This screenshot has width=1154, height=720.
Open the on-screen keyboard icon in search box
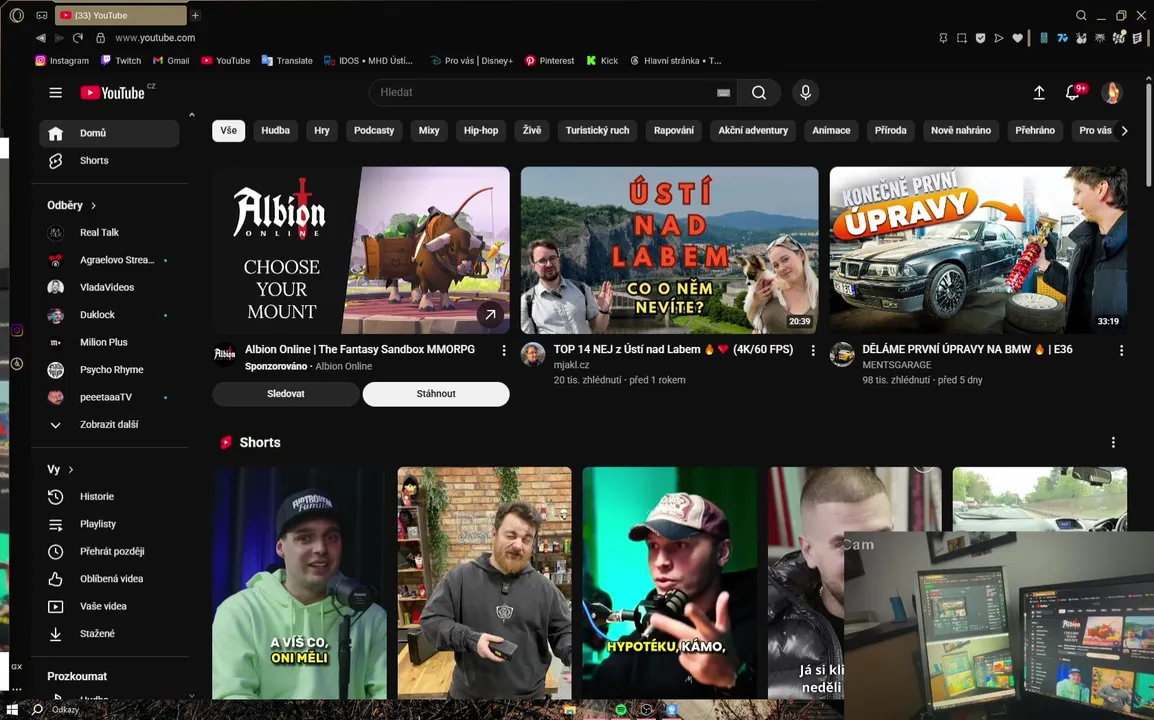tap(723, 93)
